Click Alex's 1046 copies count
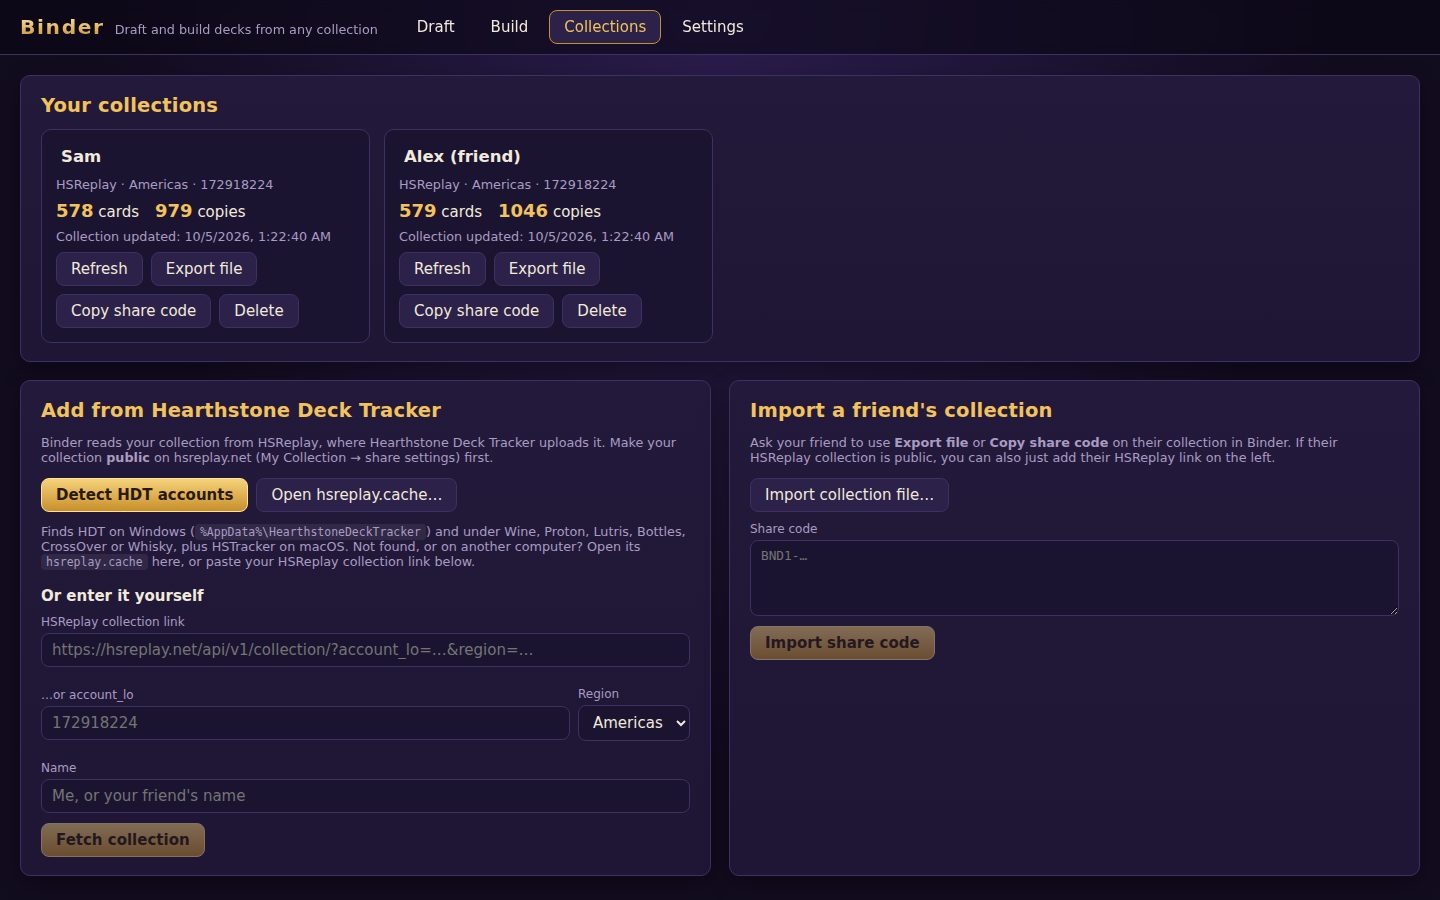Viewport: 1440px width, 900px height. click(549, 211)
